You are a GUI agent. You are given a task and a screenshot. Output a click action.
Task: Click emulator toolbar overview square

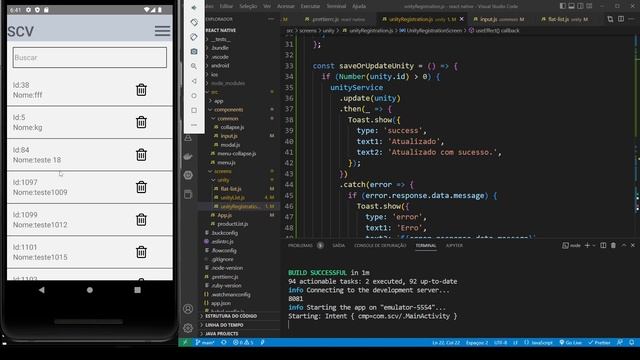coord(194,110)
